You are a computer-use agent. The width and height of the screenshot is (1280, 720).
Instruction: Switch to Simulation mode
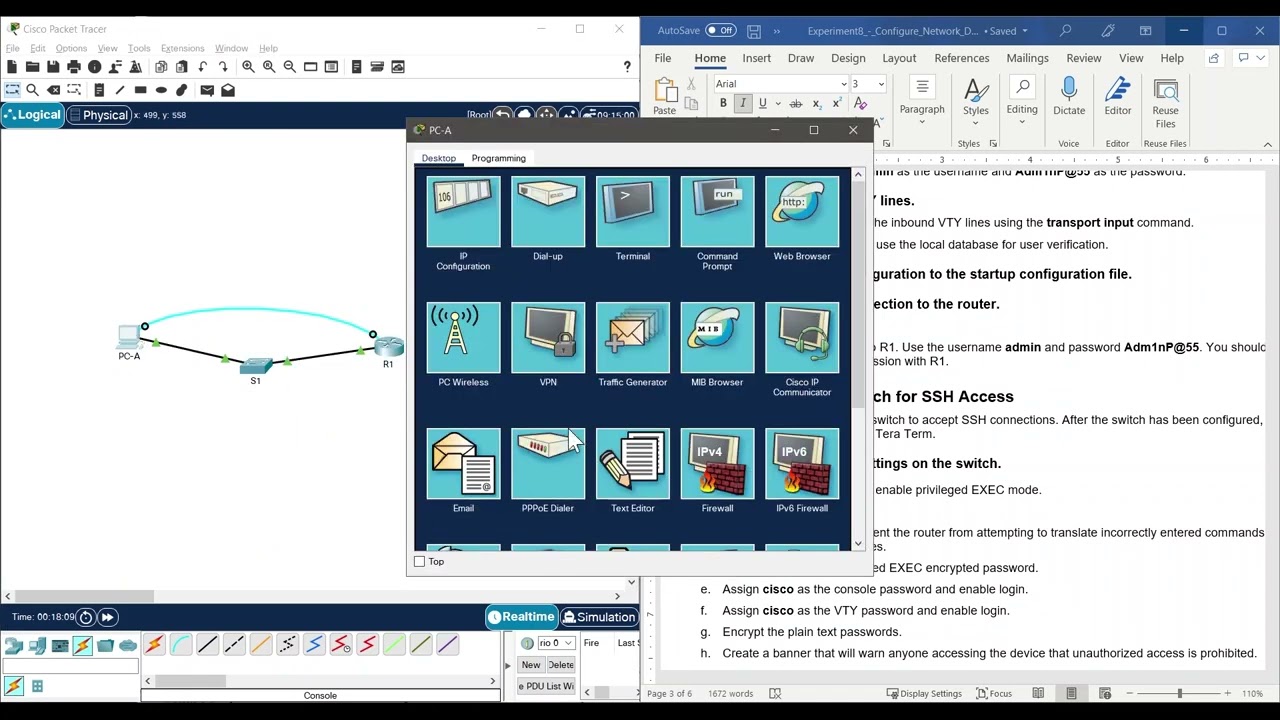(598, 617)
